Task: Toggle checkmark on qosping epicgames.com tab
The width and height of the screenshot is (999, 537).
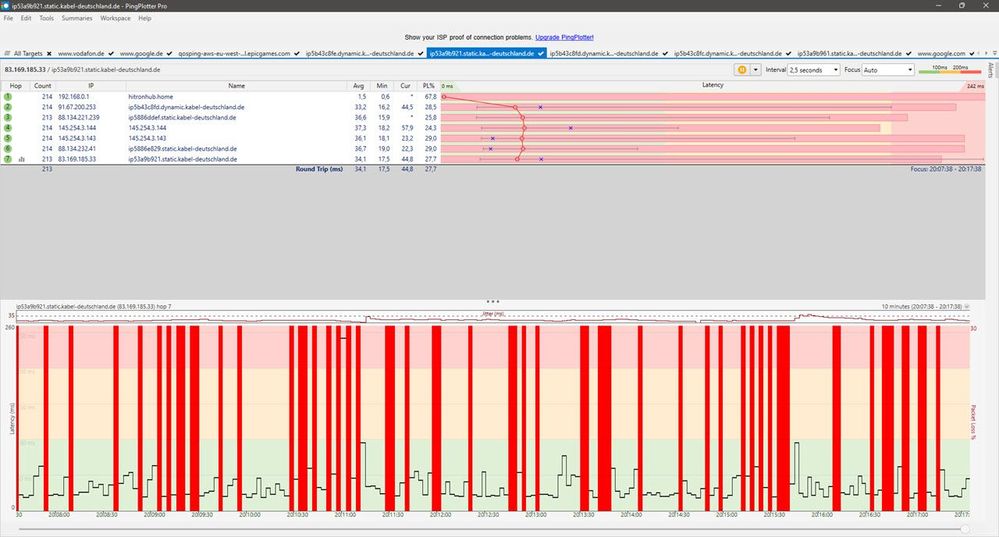Action: tap(298, 53)
